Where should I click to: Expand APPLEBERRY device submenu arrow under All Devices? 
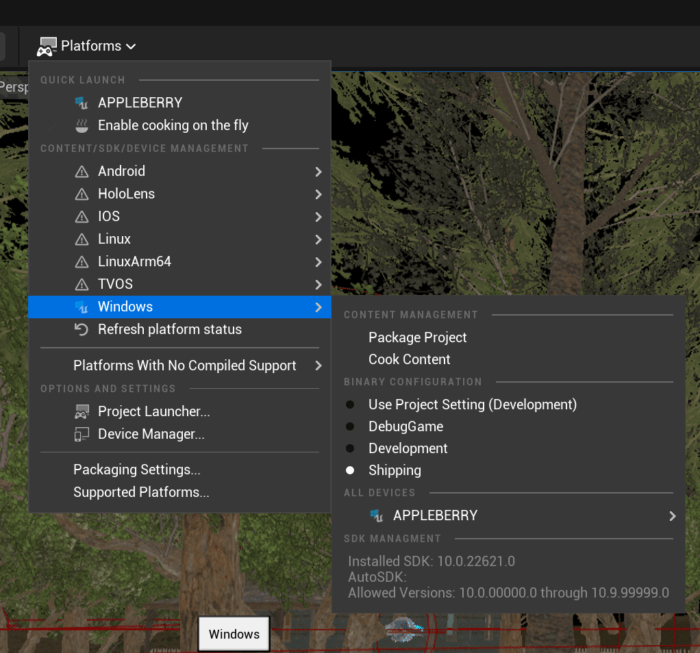[x=672, y=516]
